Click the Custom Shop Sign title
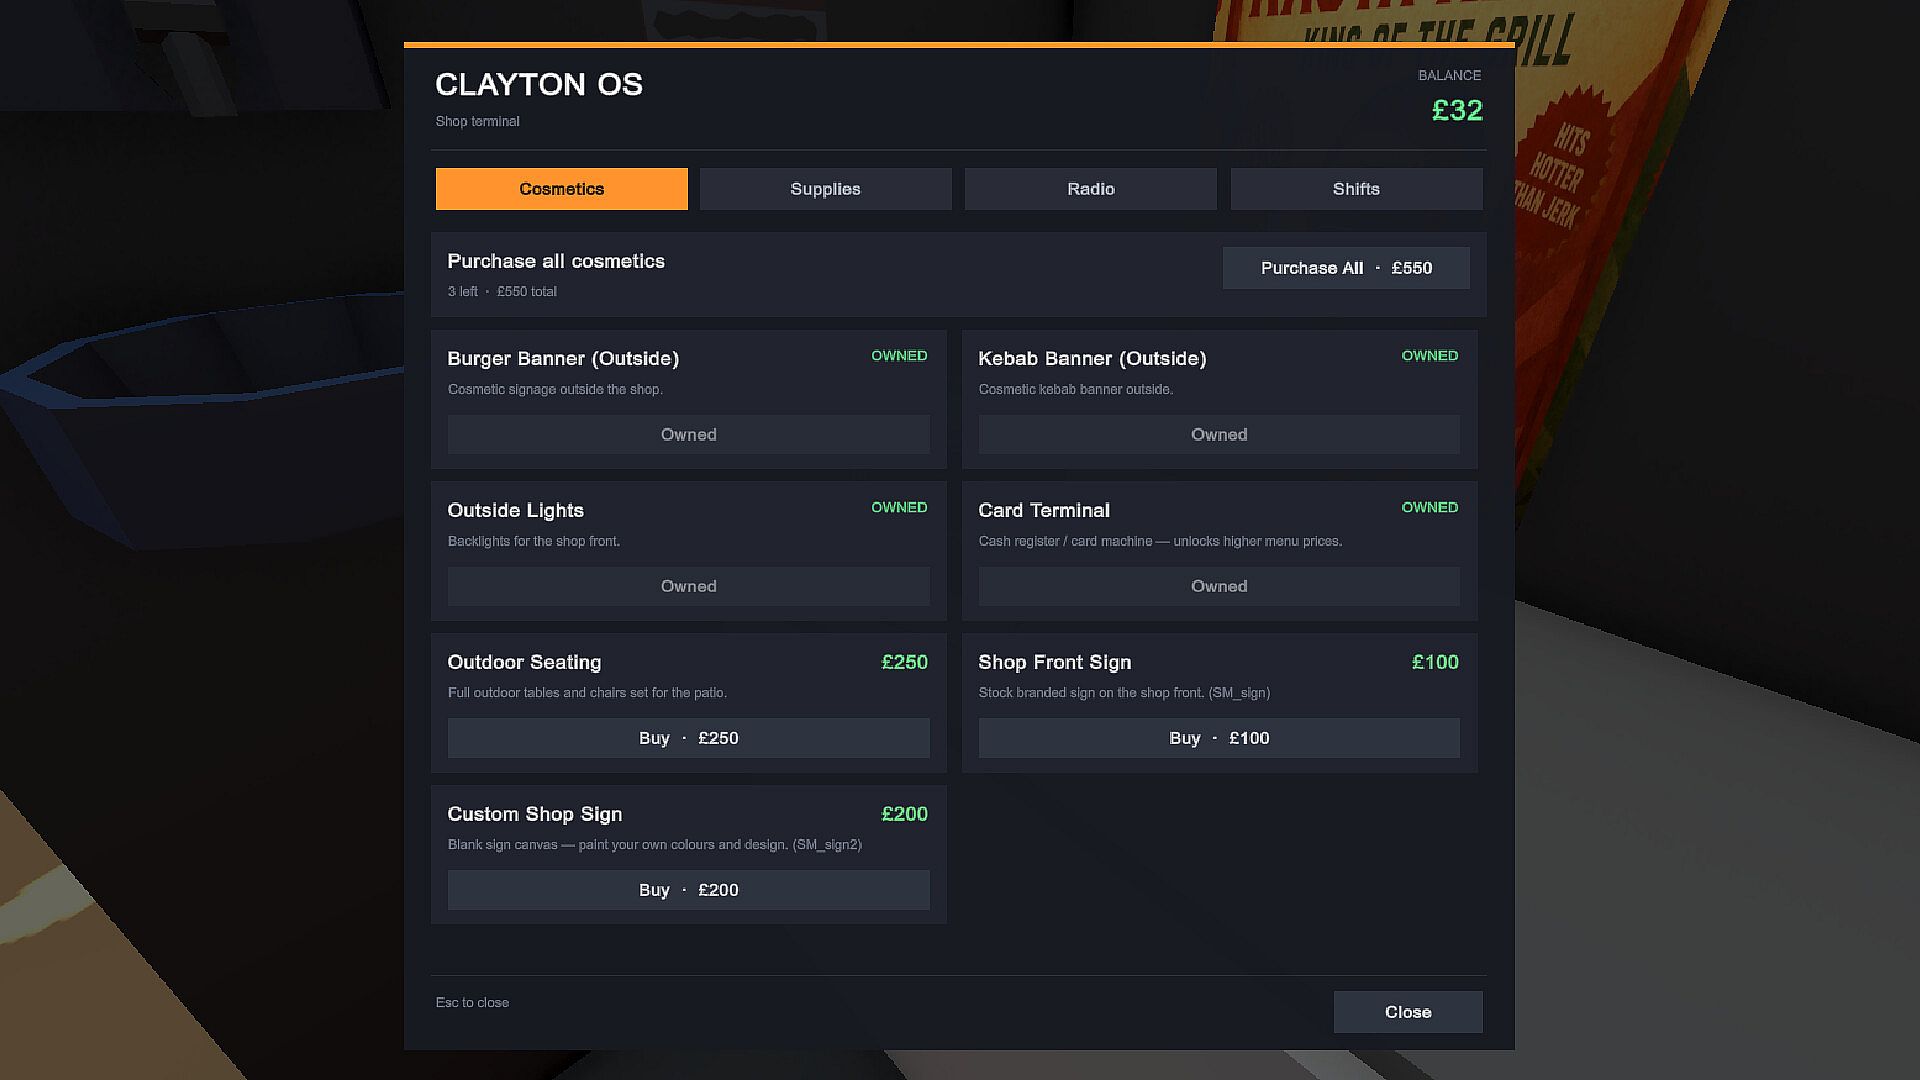 535,814
